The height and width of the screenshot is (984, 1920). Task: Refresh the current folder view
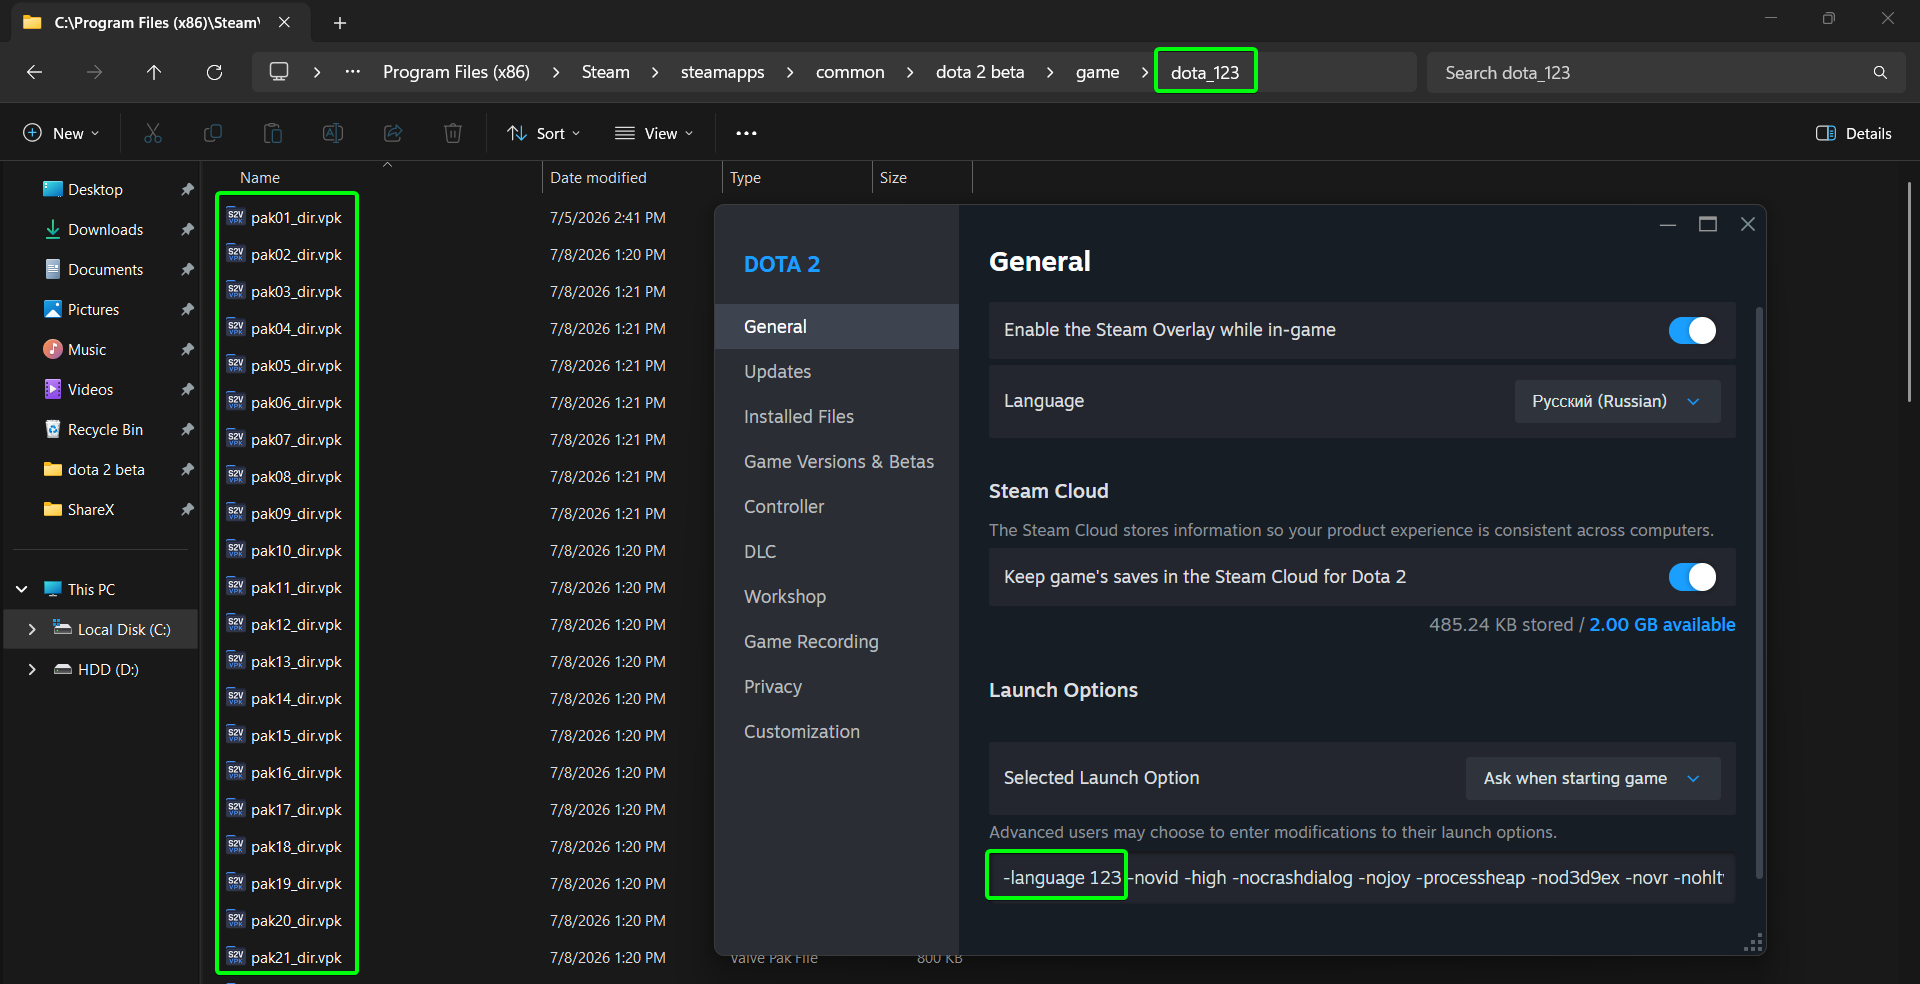(x=214, y=72)
